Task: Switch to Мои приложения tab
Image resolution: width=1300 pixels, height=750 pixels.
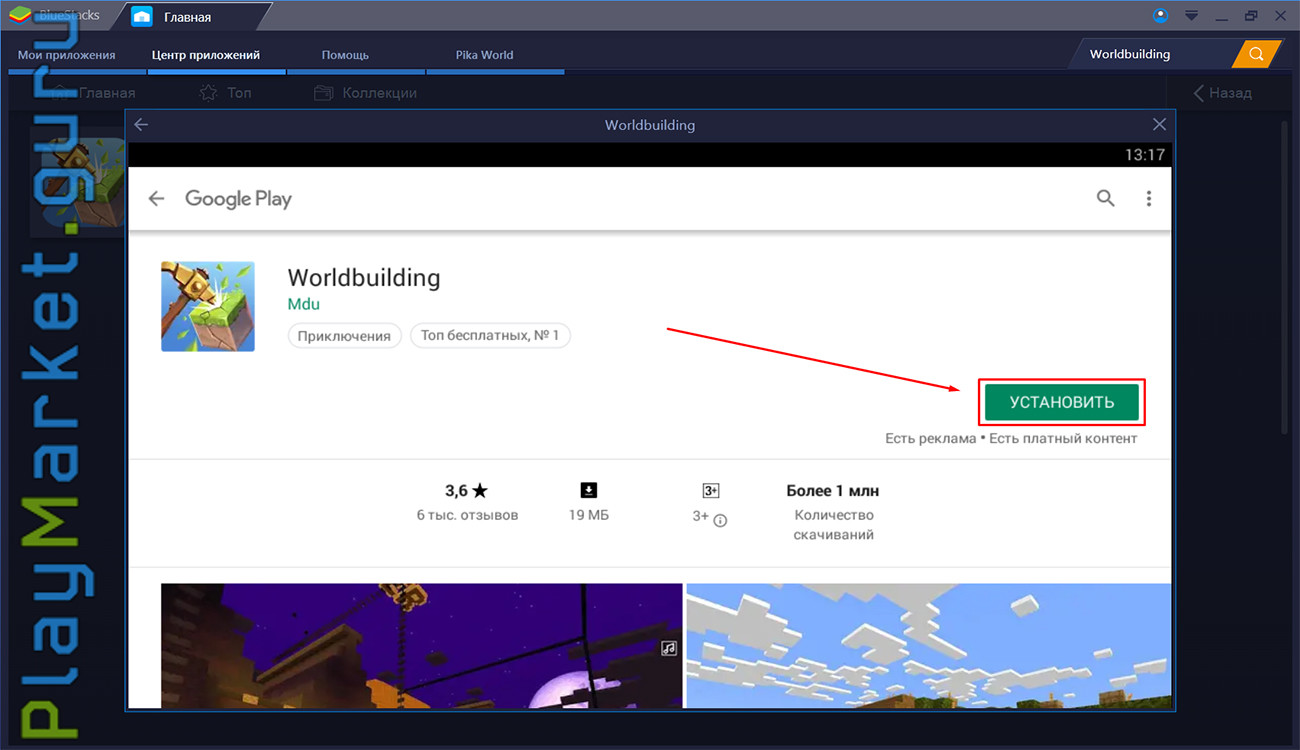Action: [x=67, y=55]
